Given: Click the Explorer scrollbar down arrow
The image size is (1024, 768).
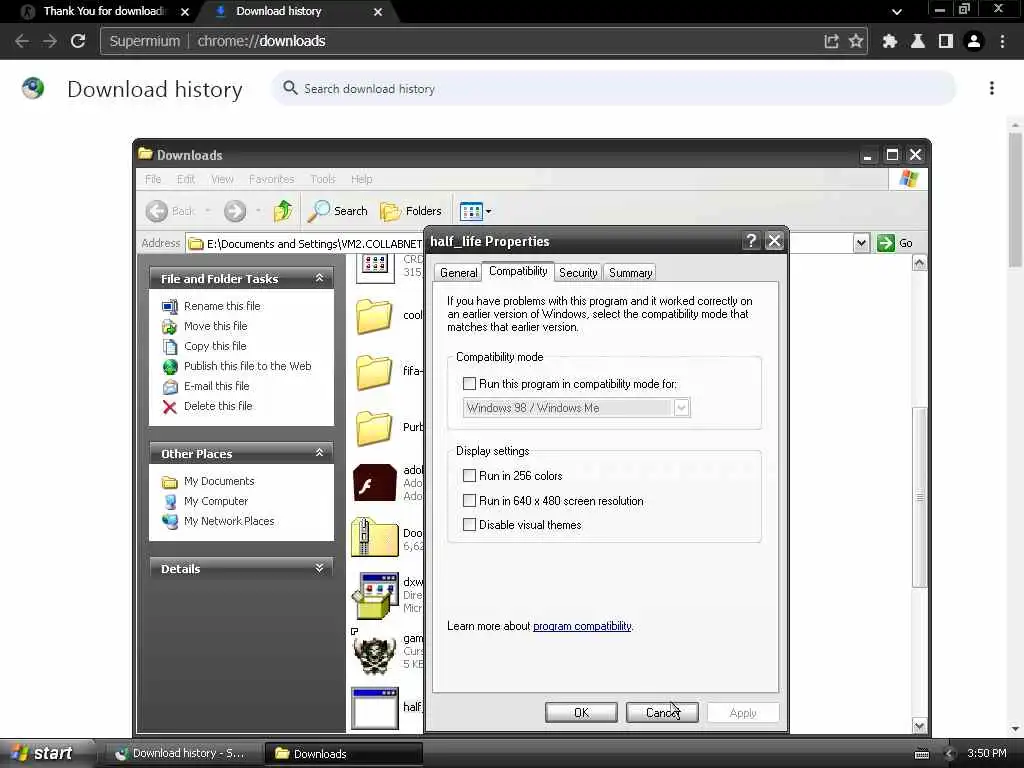Looking at the screenshot, I should pyautogui.click(x=919, y=726).
